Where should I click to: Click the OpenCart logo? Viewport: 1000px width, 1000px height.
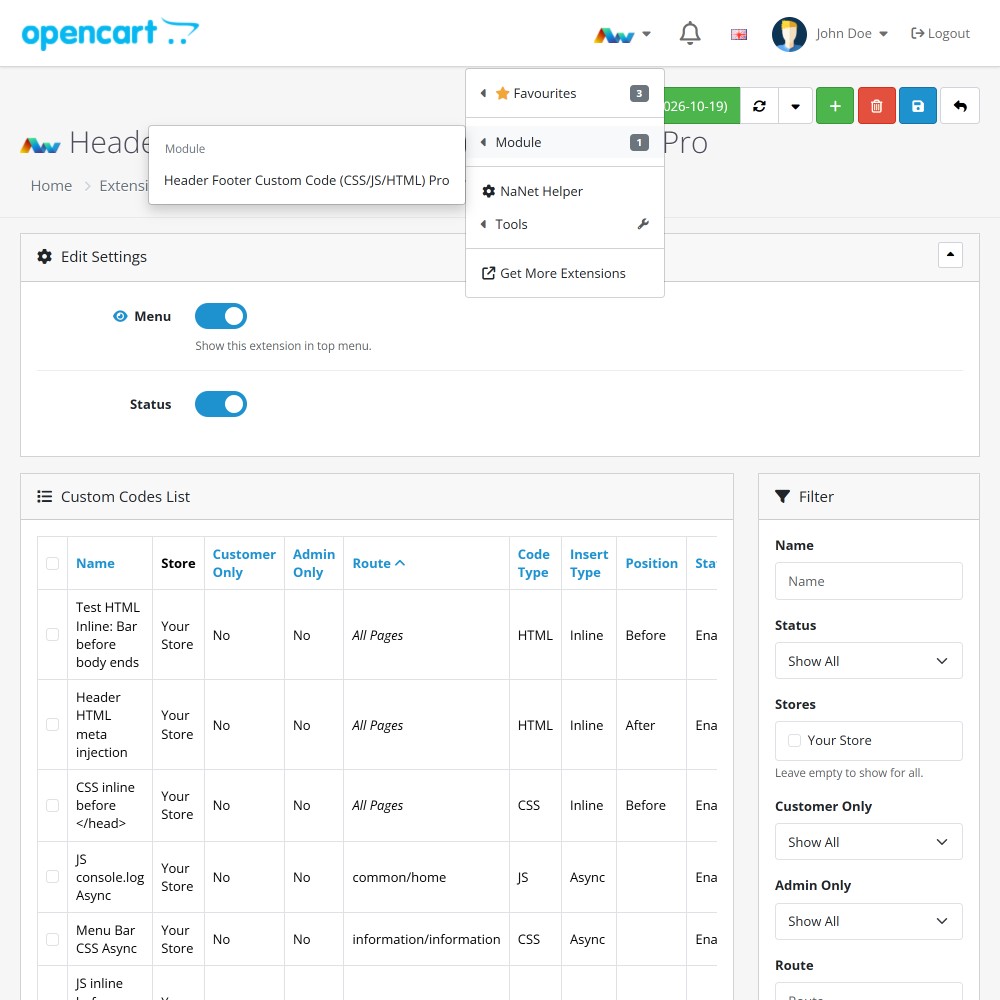[x=110, y=33]
